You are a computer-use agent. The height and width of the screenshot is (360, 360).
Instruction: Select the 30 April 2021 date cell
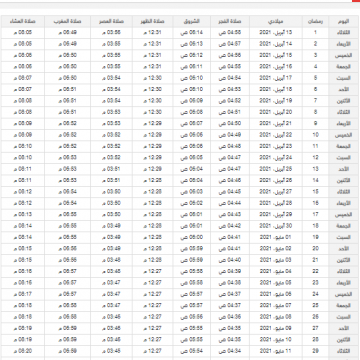276,226
